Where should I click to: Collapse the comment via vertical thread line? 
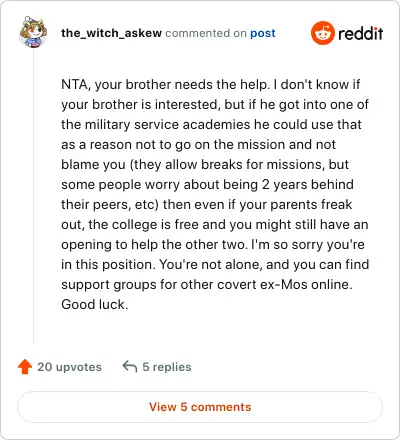click(33, 197)
